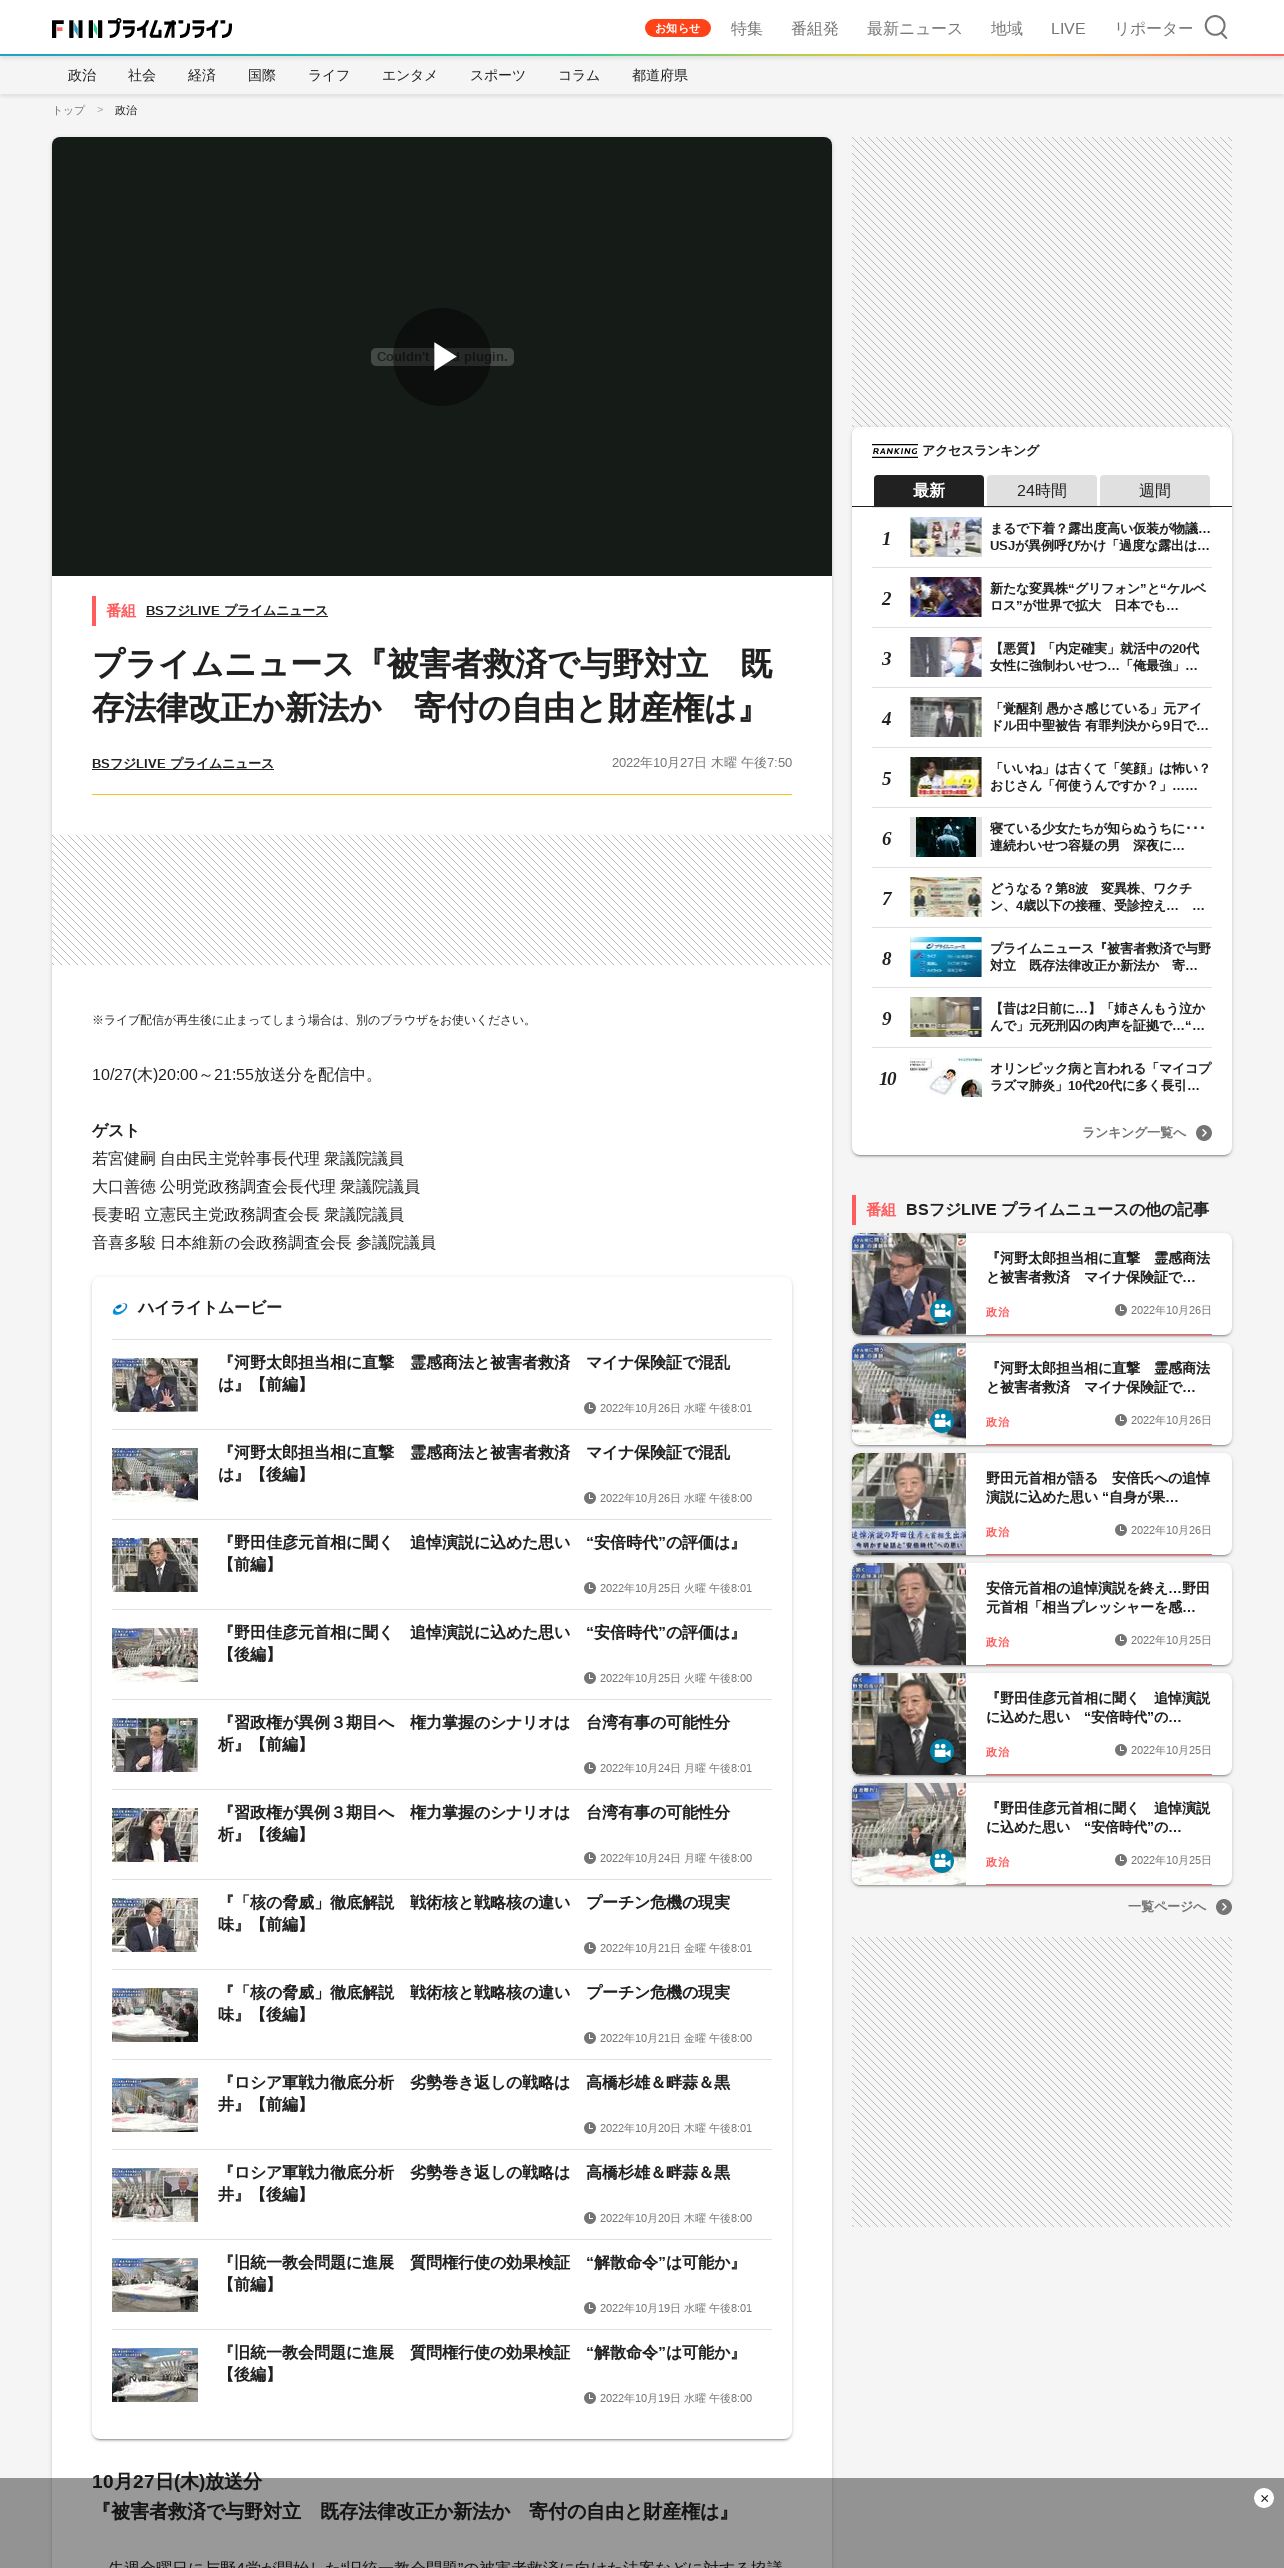Viewport: 1284px width, 2568px height.
Task: Open ranking item 2 about グリフォン variant
Action: tap(1042, 597)
